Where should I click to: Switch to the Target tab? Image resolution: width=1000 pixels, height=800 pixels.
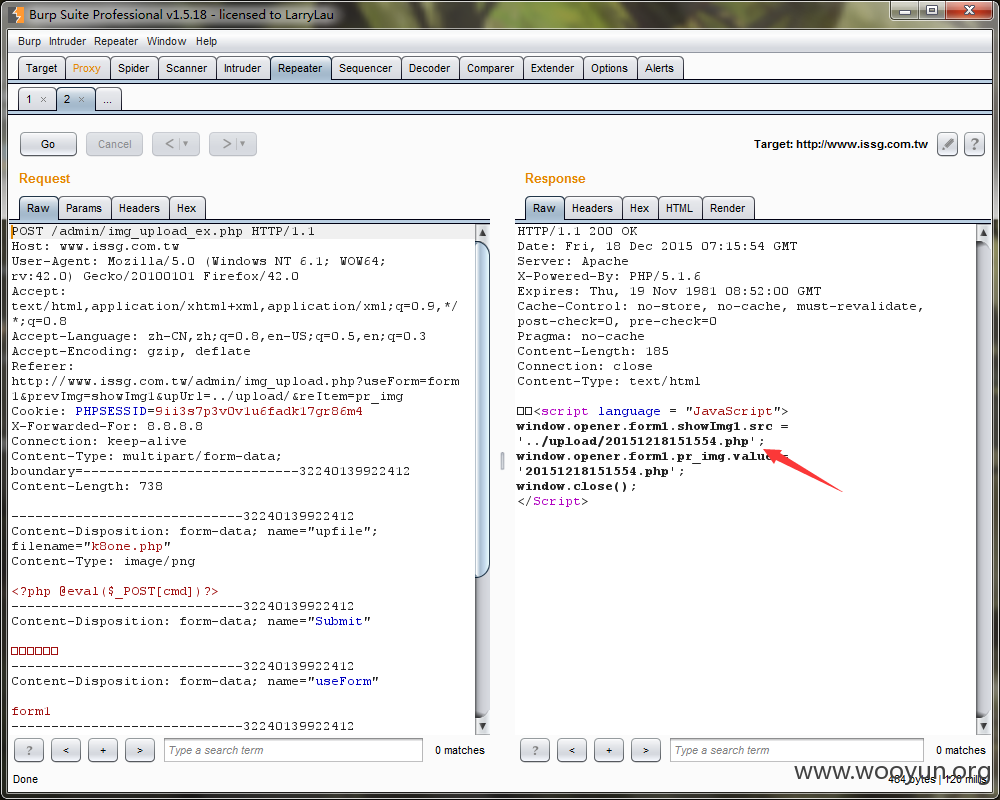41,68
